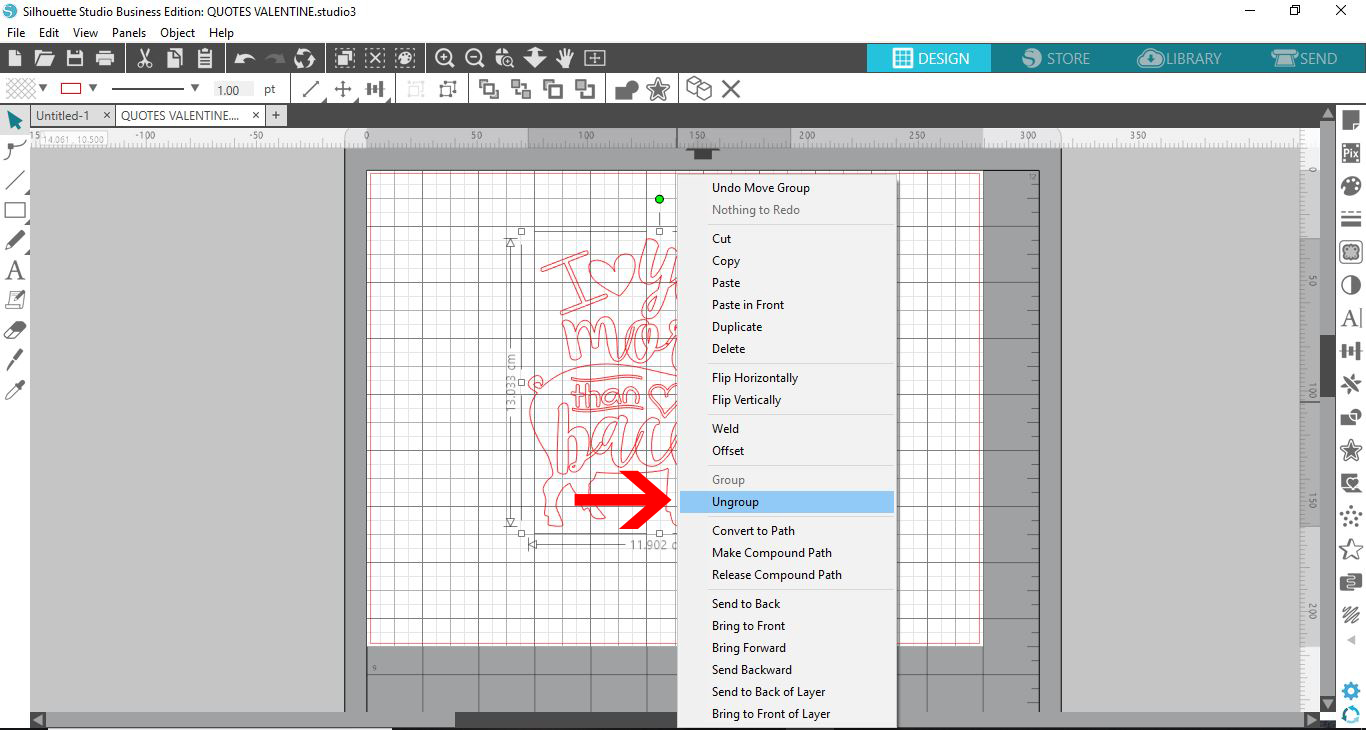Open the Panels menu
The image size is (1366, 730).
point(129,32)
